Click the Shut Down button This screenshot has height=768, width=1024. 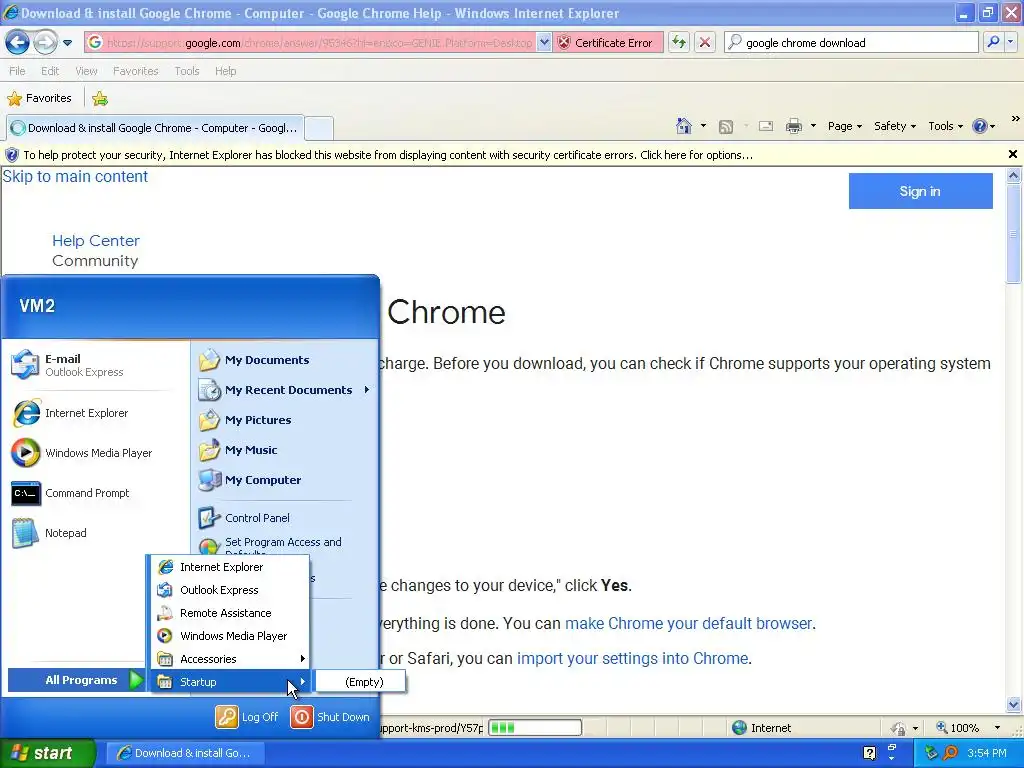point(330,717)
